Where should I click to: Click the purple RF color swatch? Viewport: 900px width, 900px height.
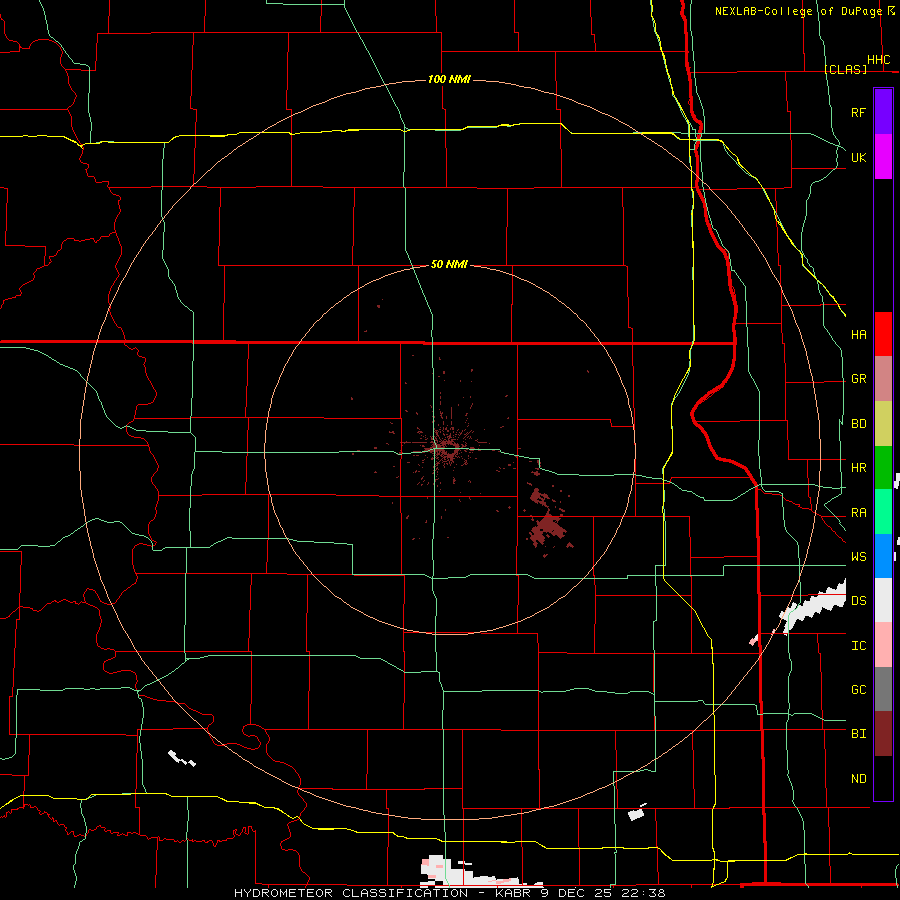[x=883, y=111]
